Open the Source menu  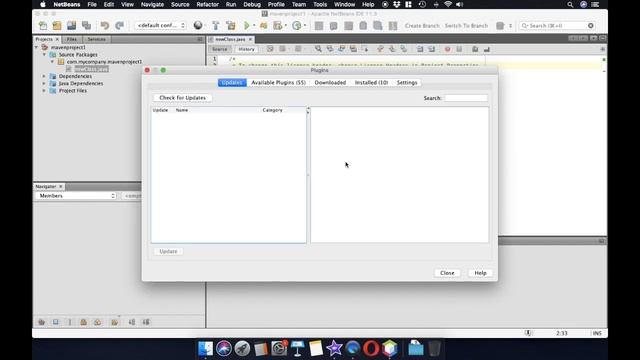(x=180, y=4)
